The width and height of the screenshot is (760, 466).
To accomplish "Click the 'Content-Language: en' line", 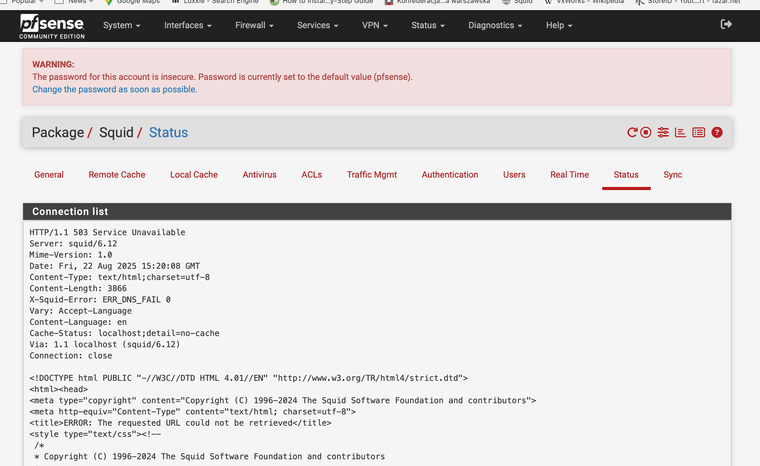I will click(78, 321).
